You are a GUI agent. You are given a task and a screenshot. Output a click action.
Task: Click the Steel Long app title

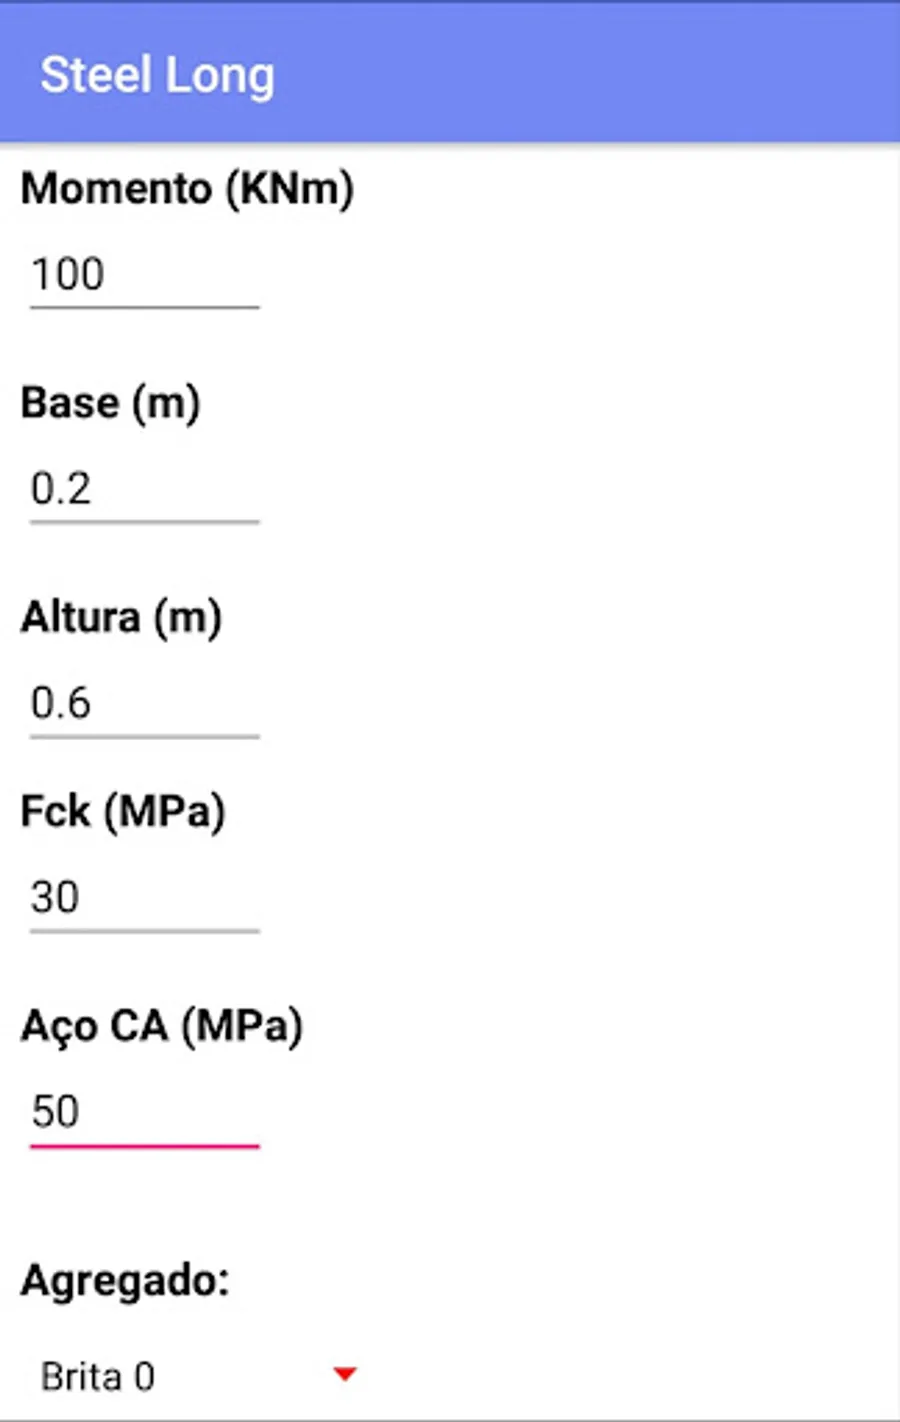[157, 76]
